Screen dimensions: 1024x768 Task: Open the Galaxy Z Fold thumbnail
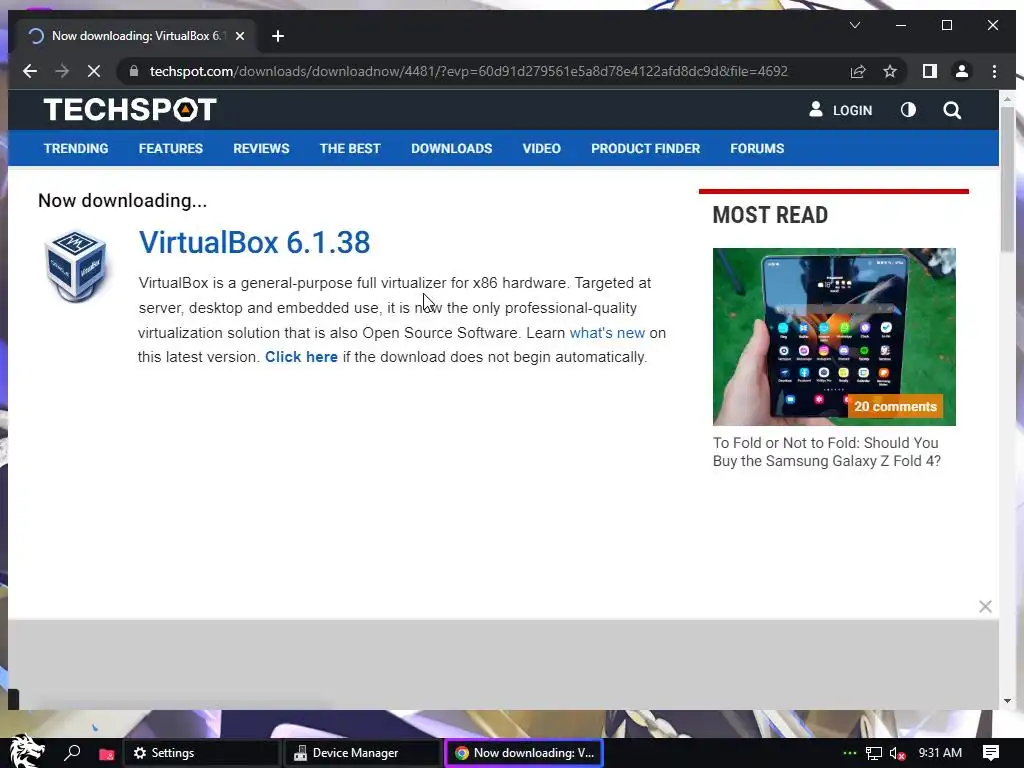point(834,336)
